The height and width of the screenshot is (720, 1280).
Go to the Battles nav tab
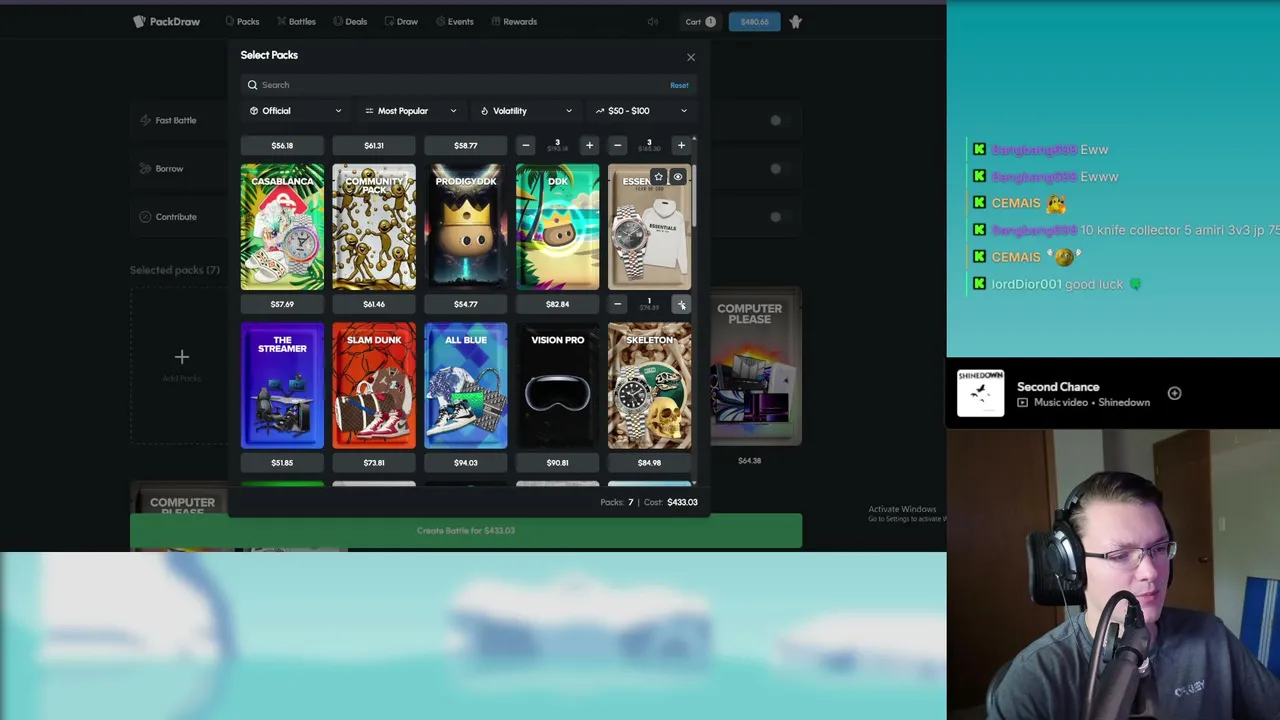296,21
